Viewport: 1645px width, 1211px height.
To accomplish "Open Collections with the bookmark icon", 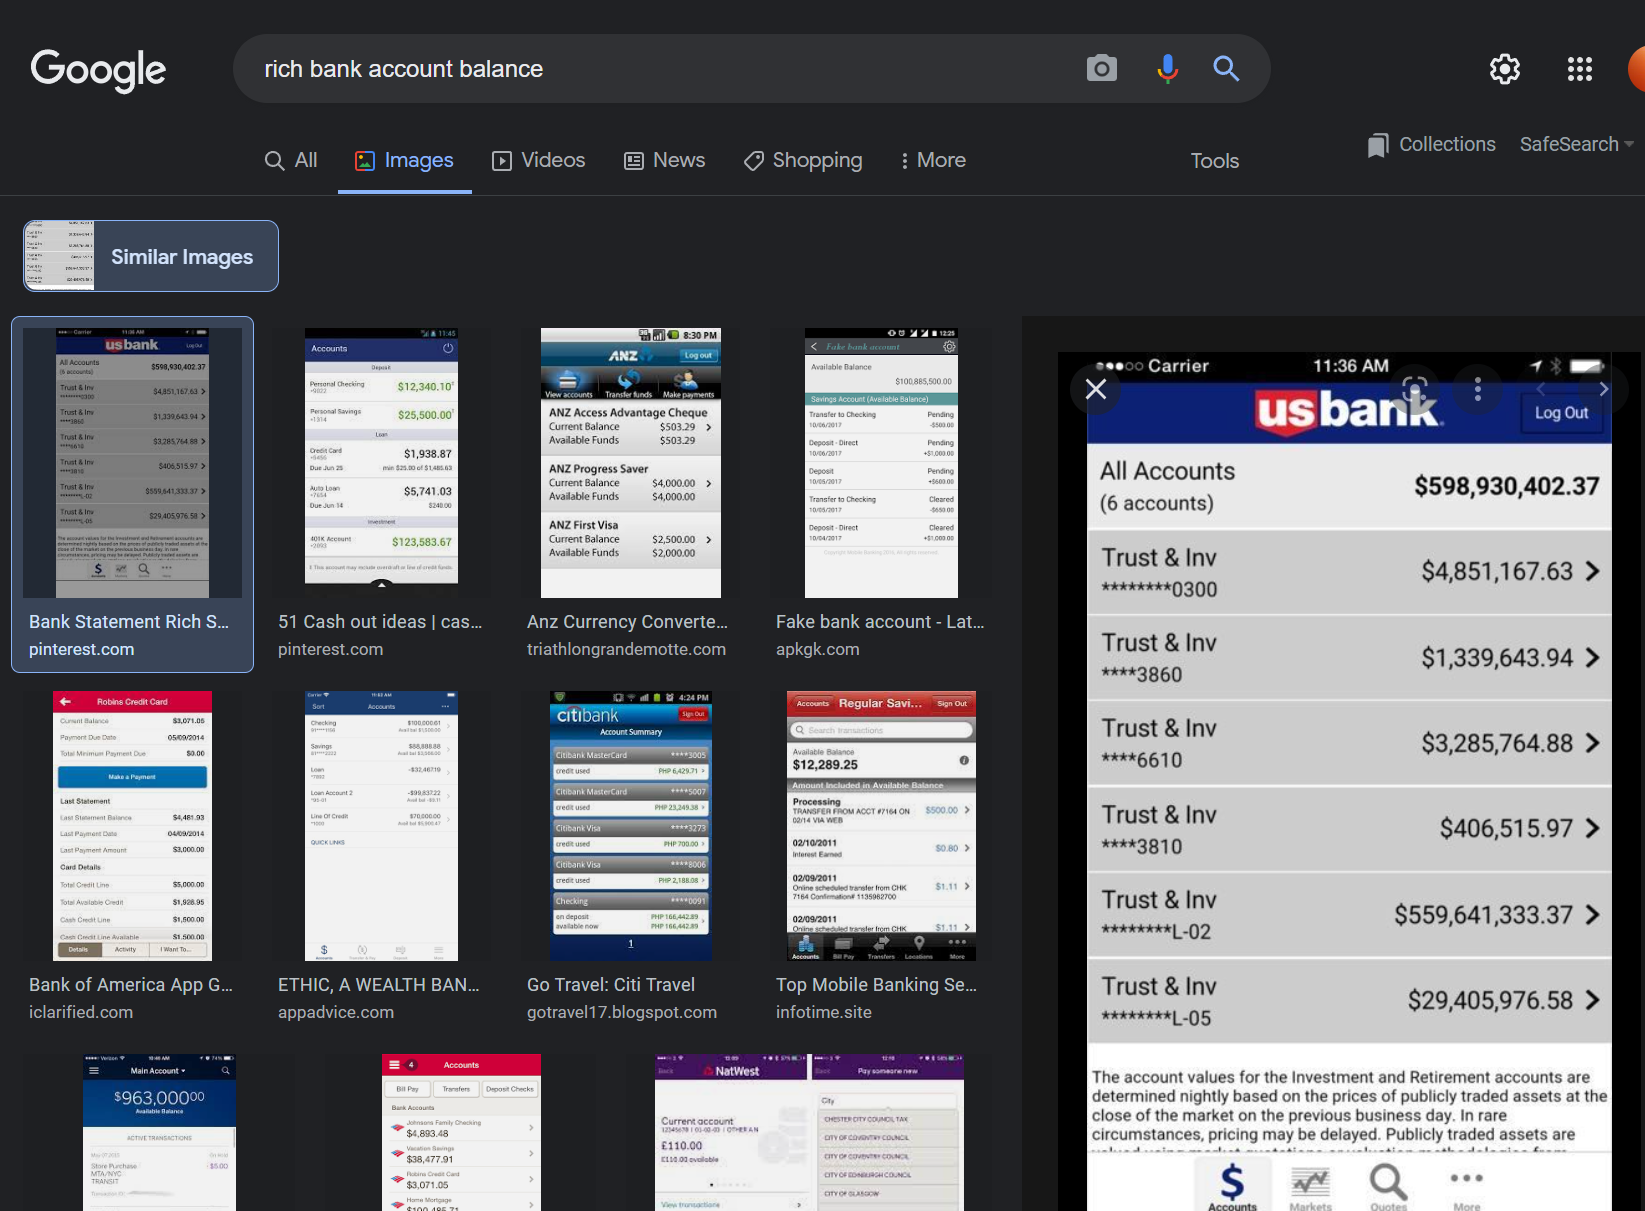I will click(x=1431, y=145).
